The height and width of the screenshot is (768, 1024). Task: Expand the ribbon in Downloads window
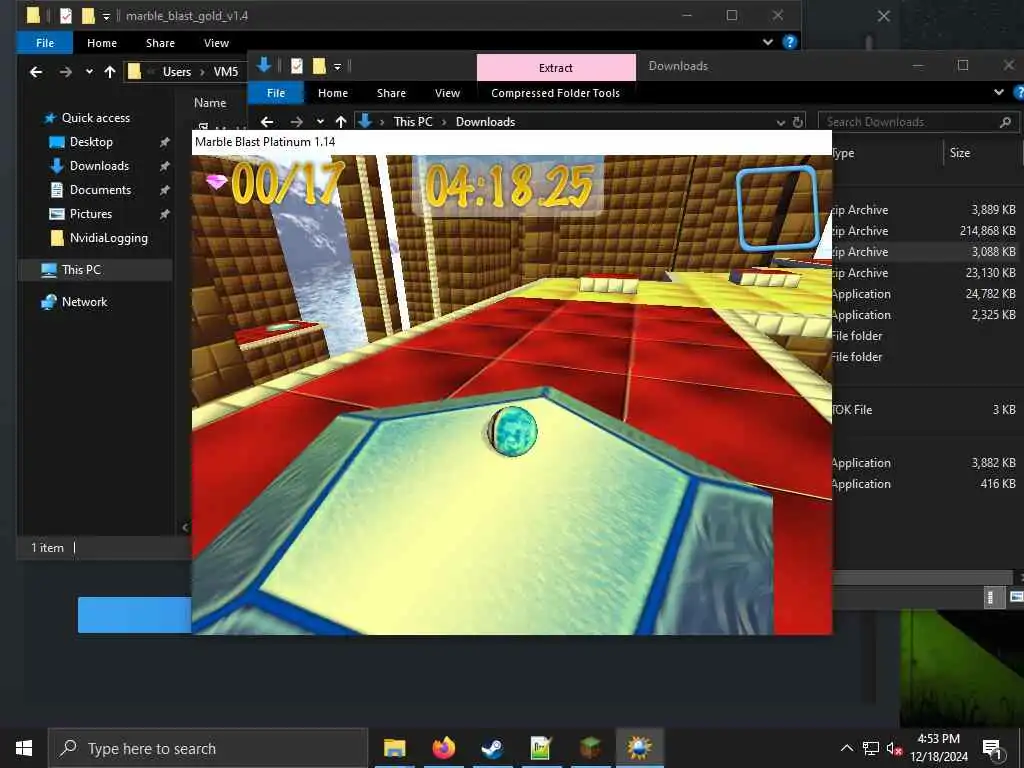[x=999, y=92]
